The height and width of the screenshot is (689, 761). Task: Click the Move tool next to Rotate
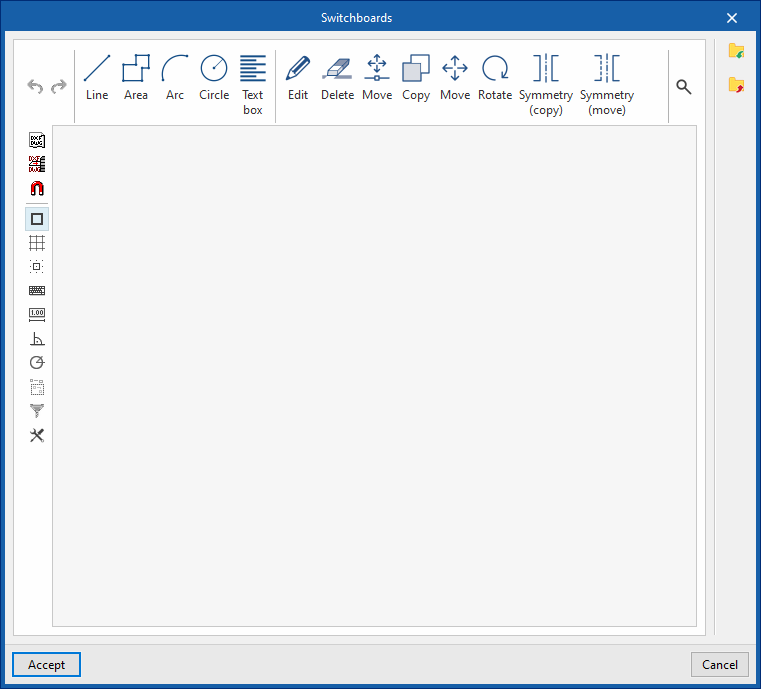tap(455, 78)
